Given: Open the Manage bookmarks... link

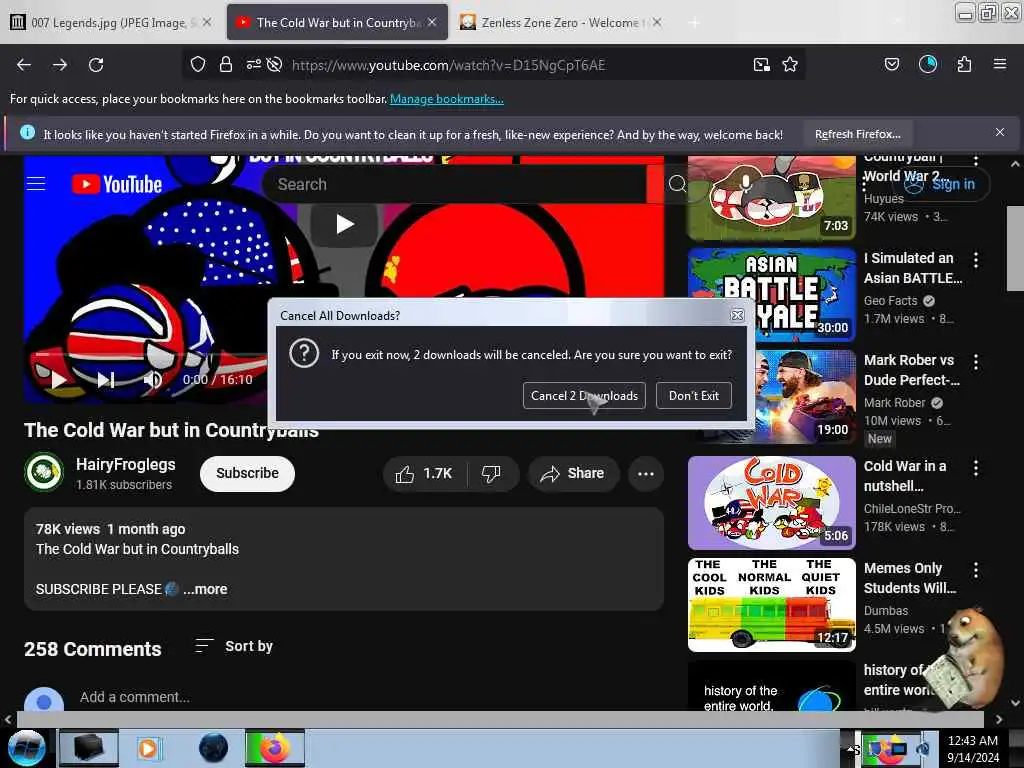Looking at the screenshot, I should pyautogui.click(x=447, y=99).
